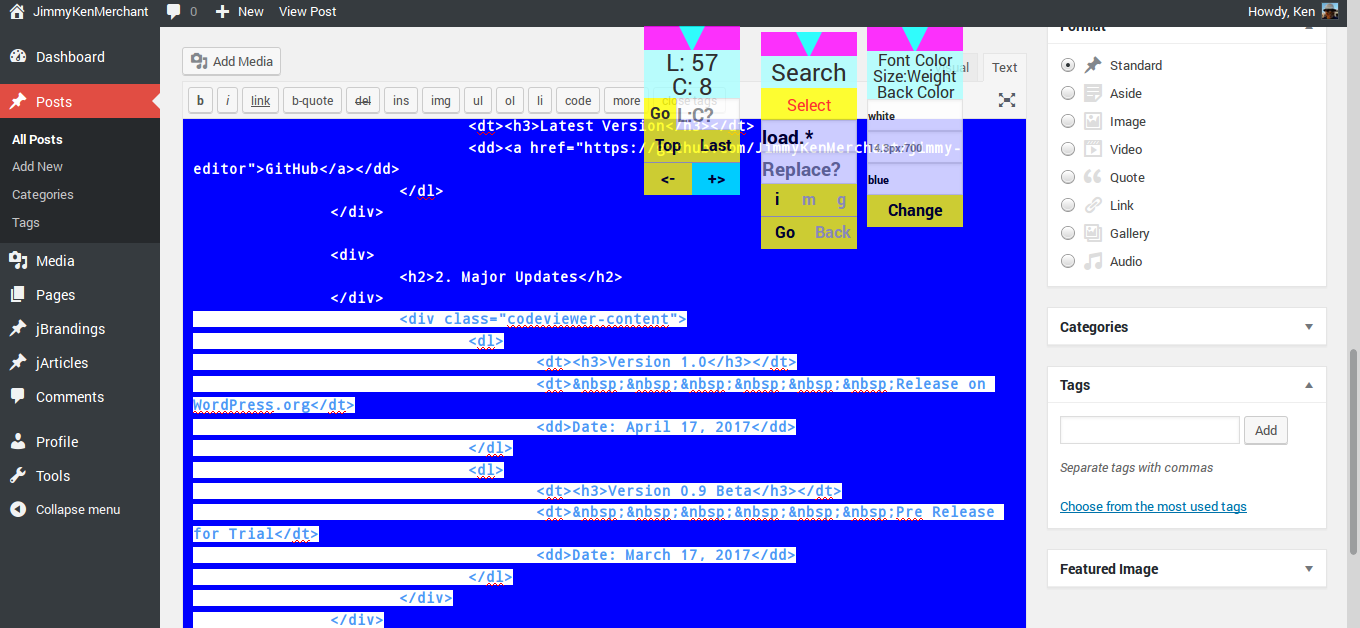Screen dimensions: 1360x628
Task: Click the Audio format music note icon
Action: click(x=1093, y=261)
